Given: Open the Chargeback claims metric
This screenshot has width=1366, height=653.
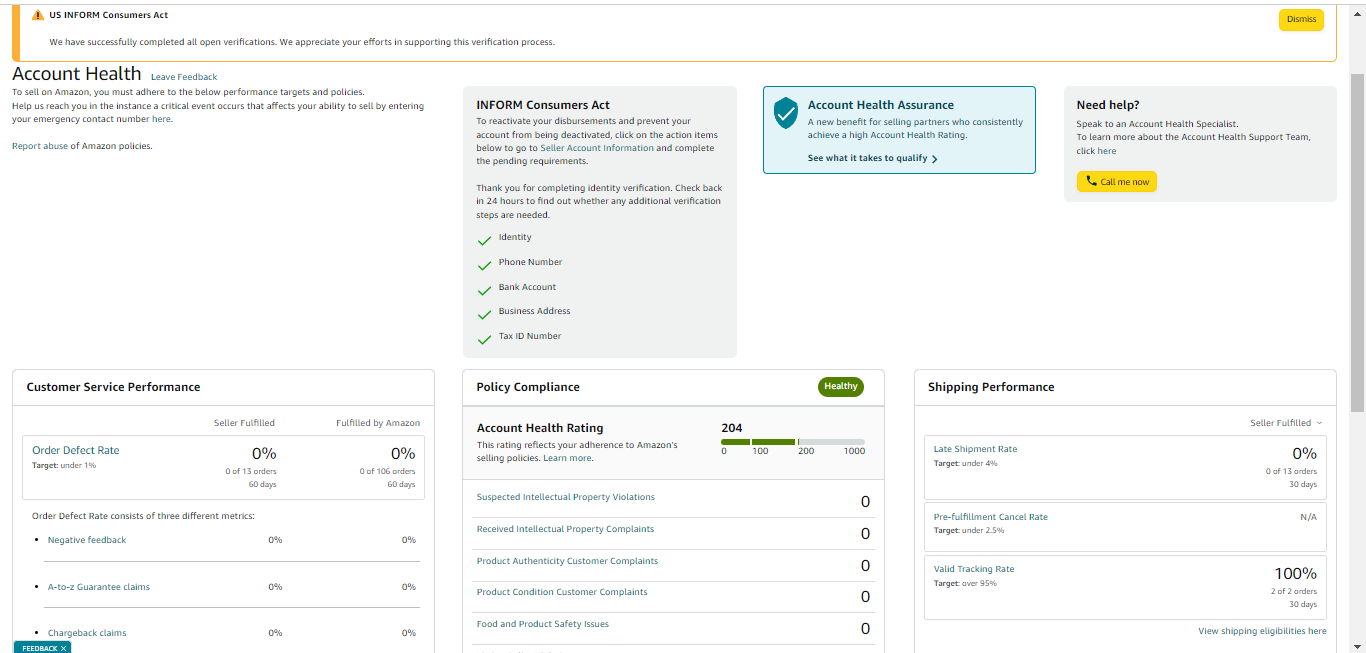Looking at the screenshot, I should 87,633.
